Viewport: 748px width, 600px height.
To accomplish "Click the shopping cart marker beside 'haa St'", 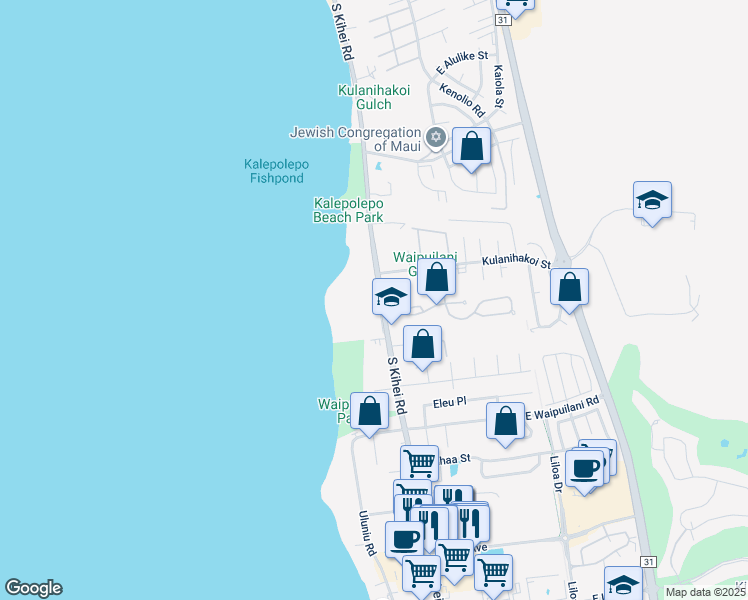I will [x=419, y=463].
